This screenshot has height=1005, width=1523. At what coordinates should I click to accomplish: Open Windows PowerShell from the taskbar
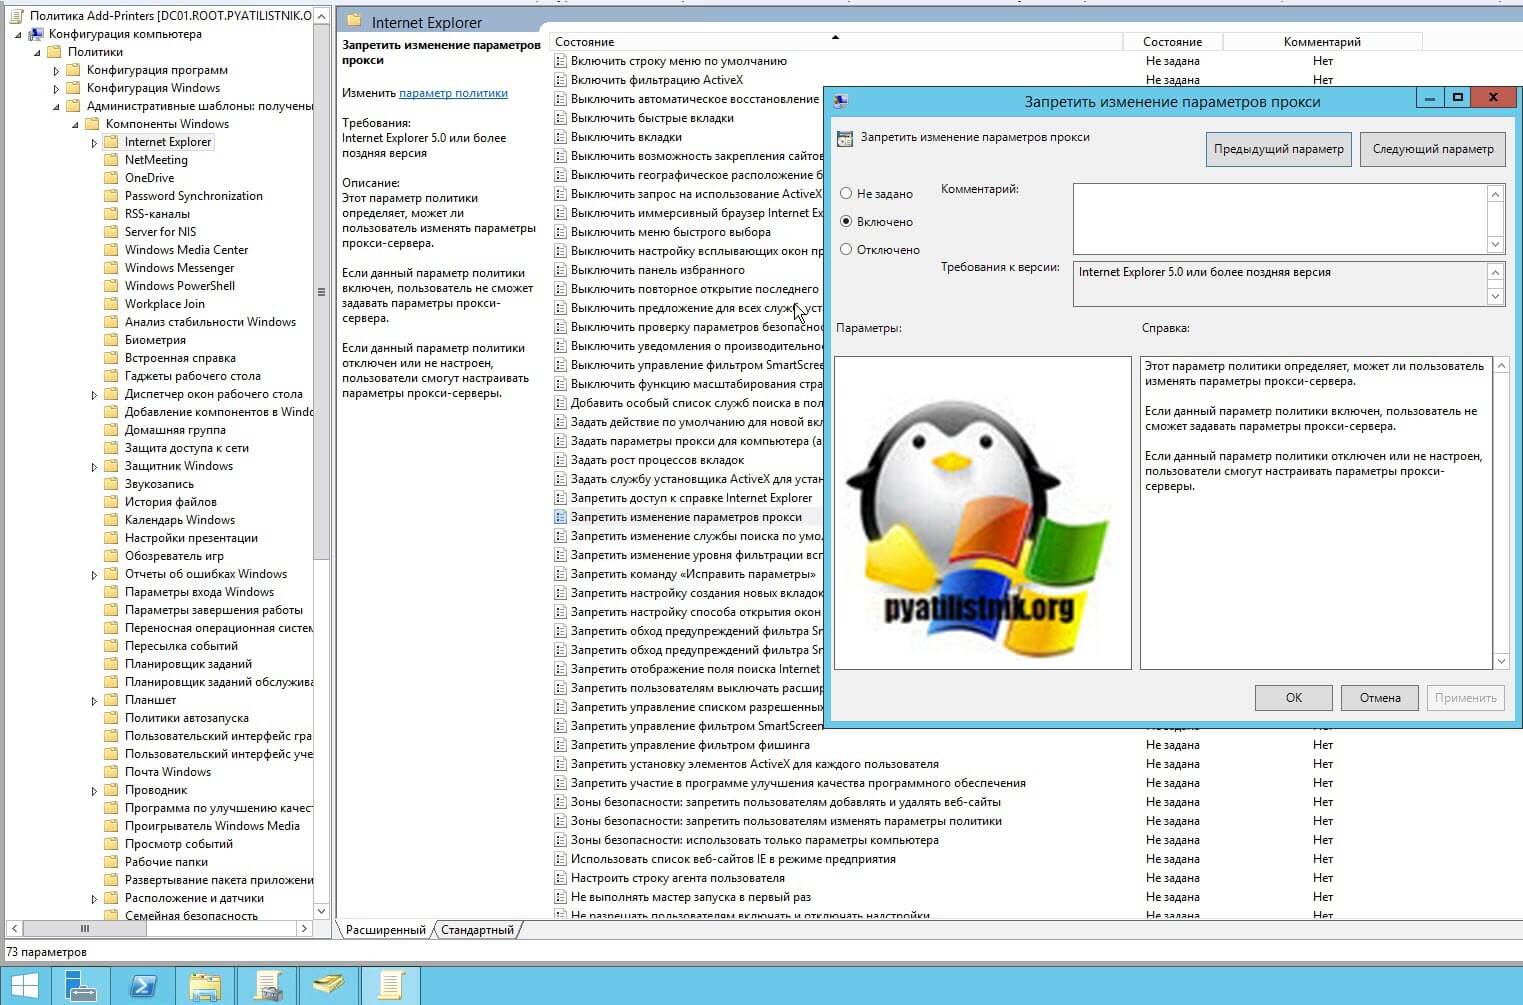(143, 986)
